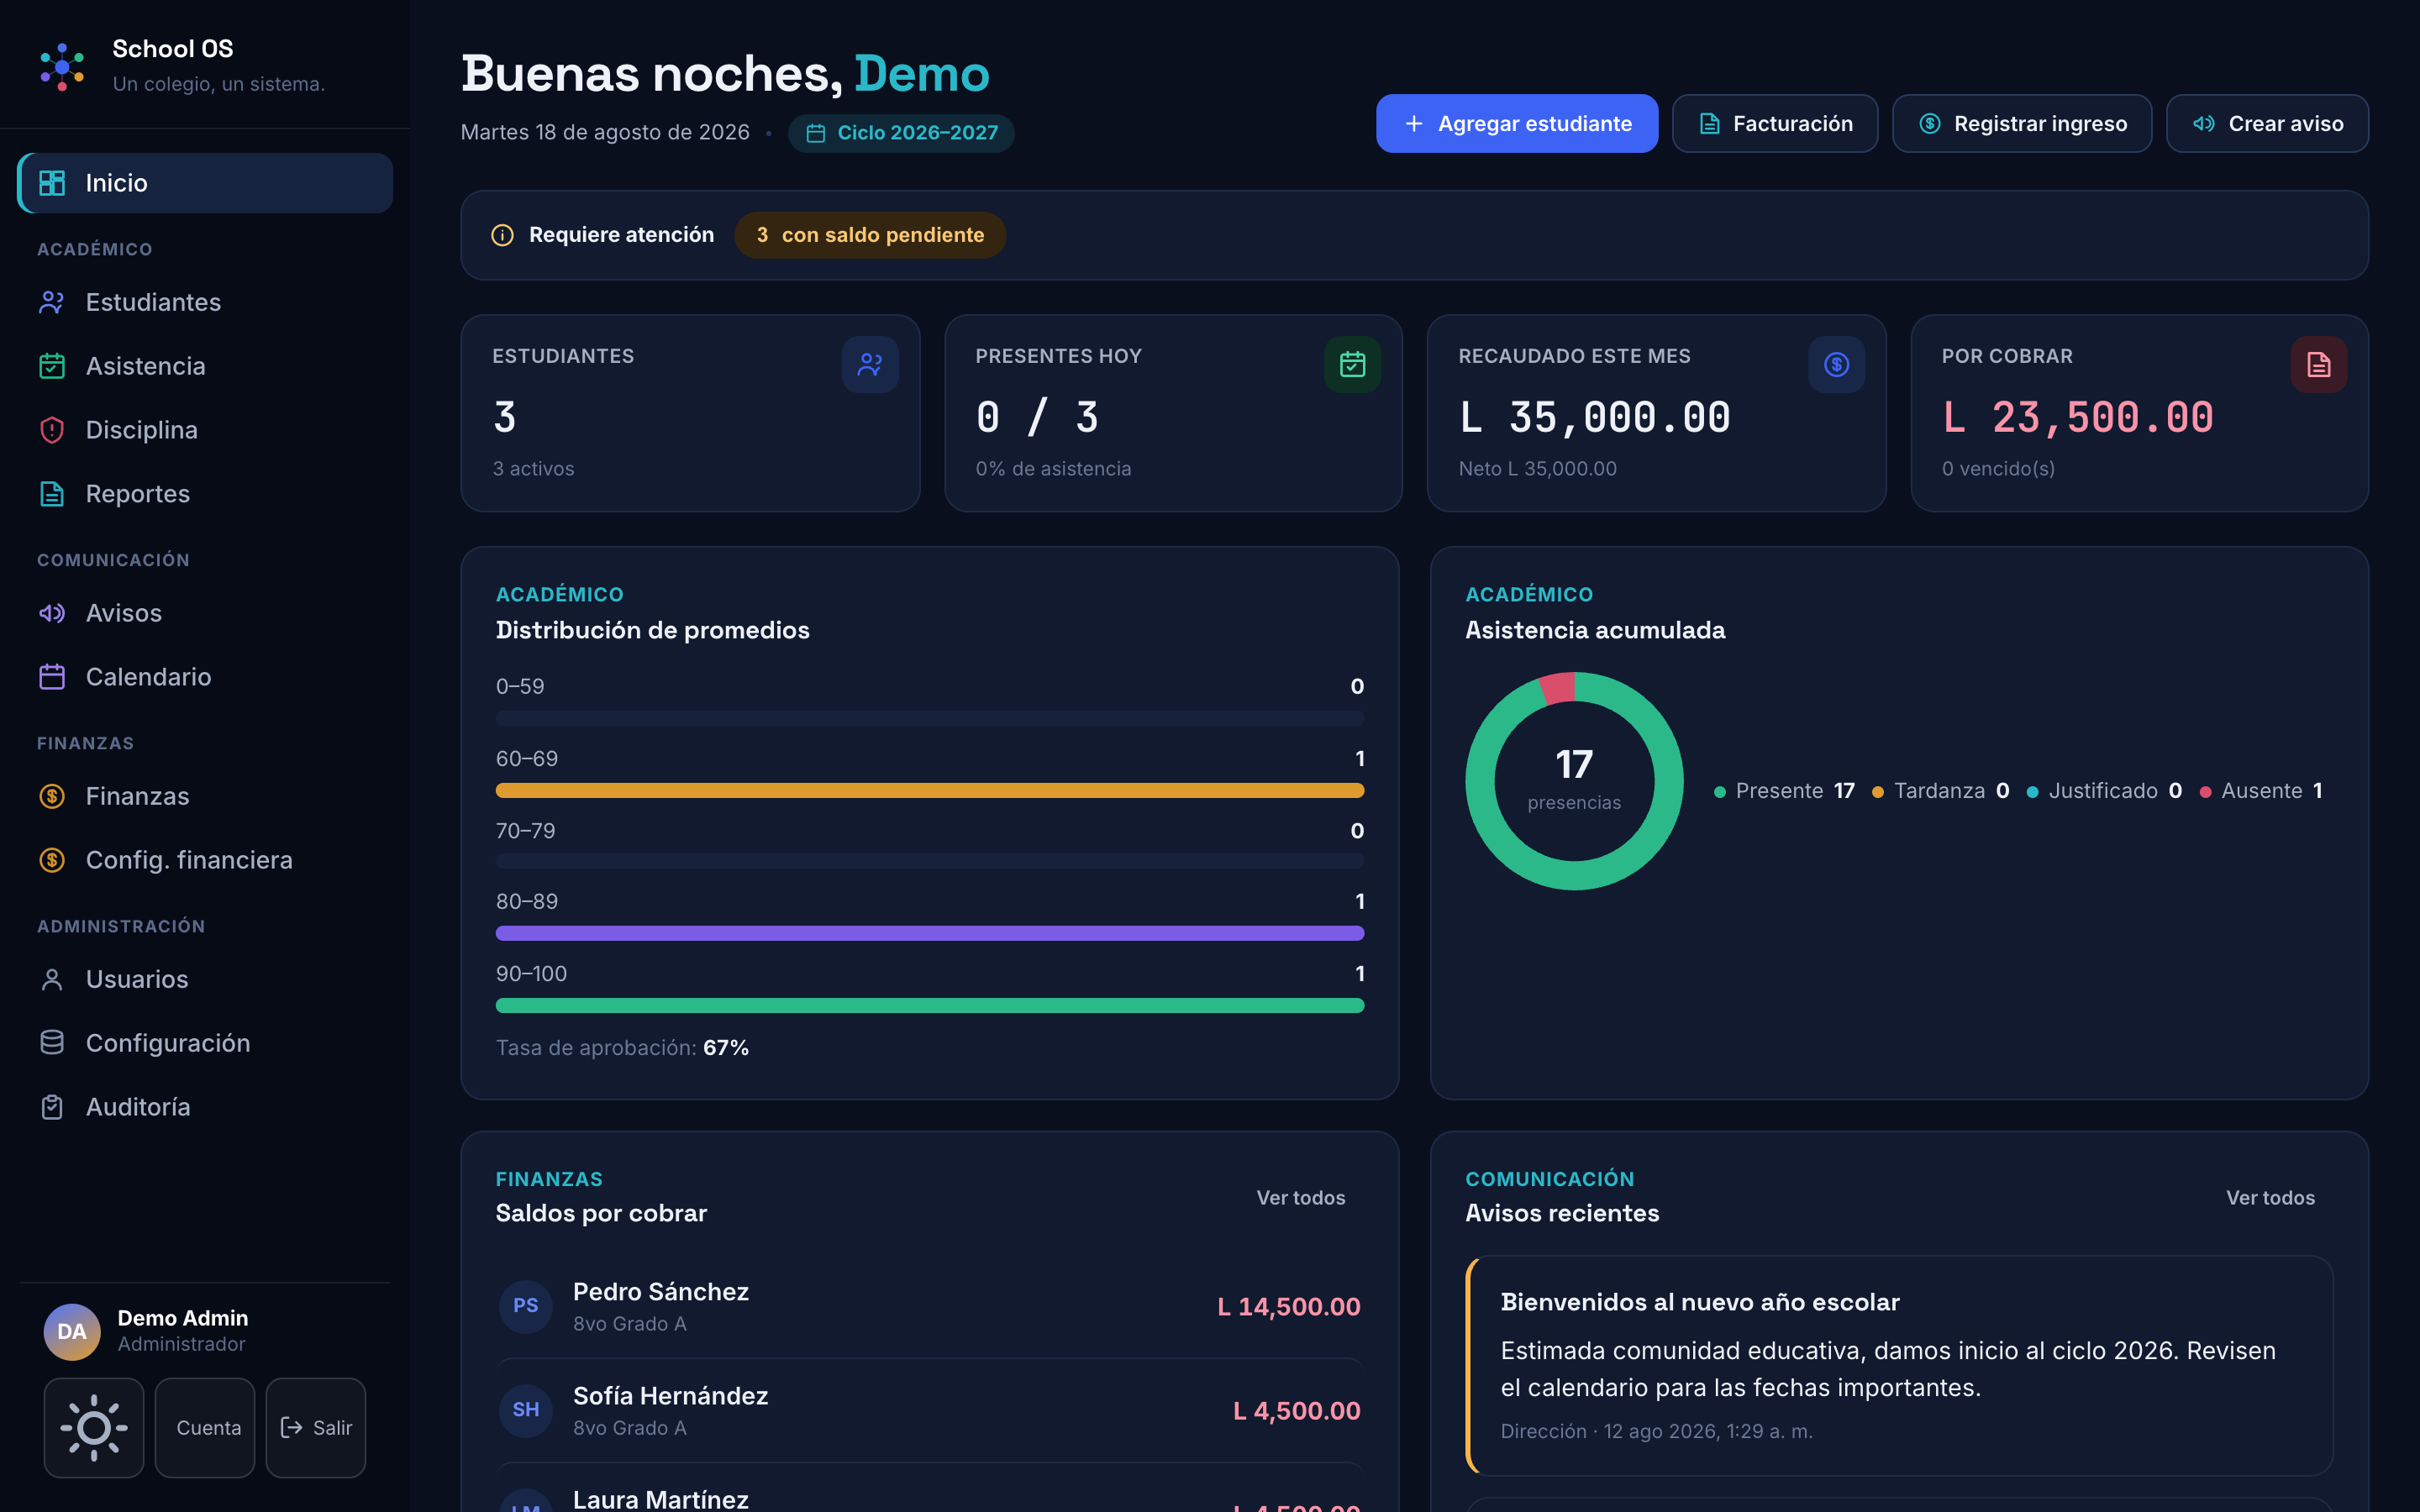
Task: Click the invoice icon in Por Cobrar card
Action: pyautogui.click(x=2319, y=365)
